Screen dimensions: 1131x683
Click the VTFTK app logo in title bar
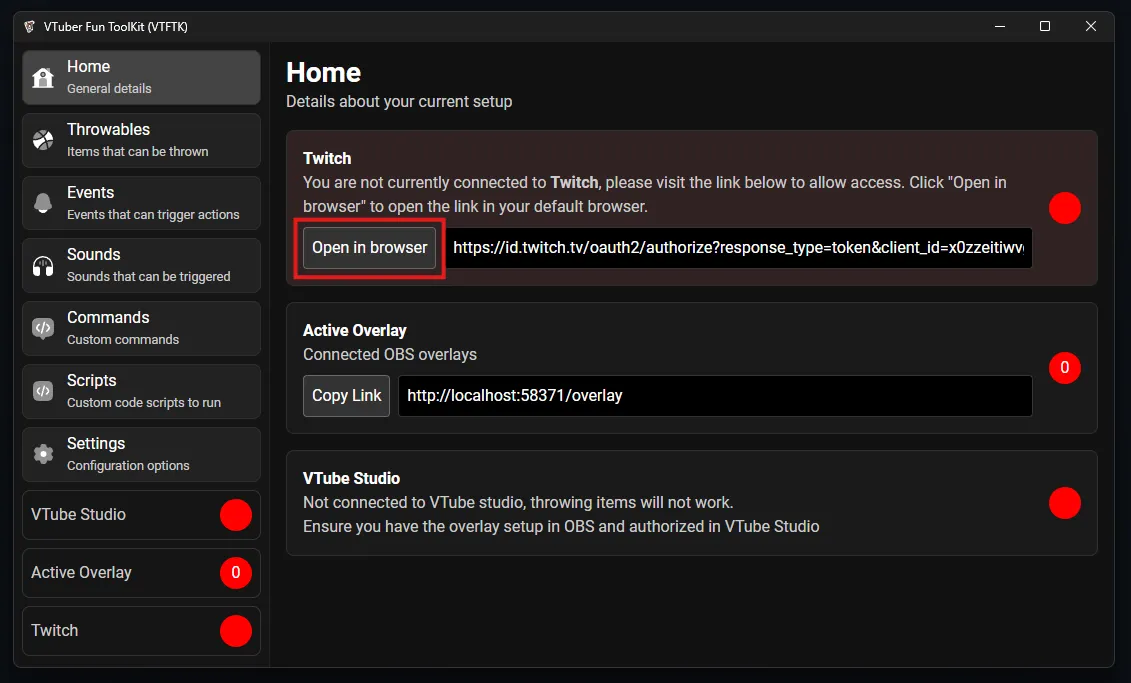point(29,27)
